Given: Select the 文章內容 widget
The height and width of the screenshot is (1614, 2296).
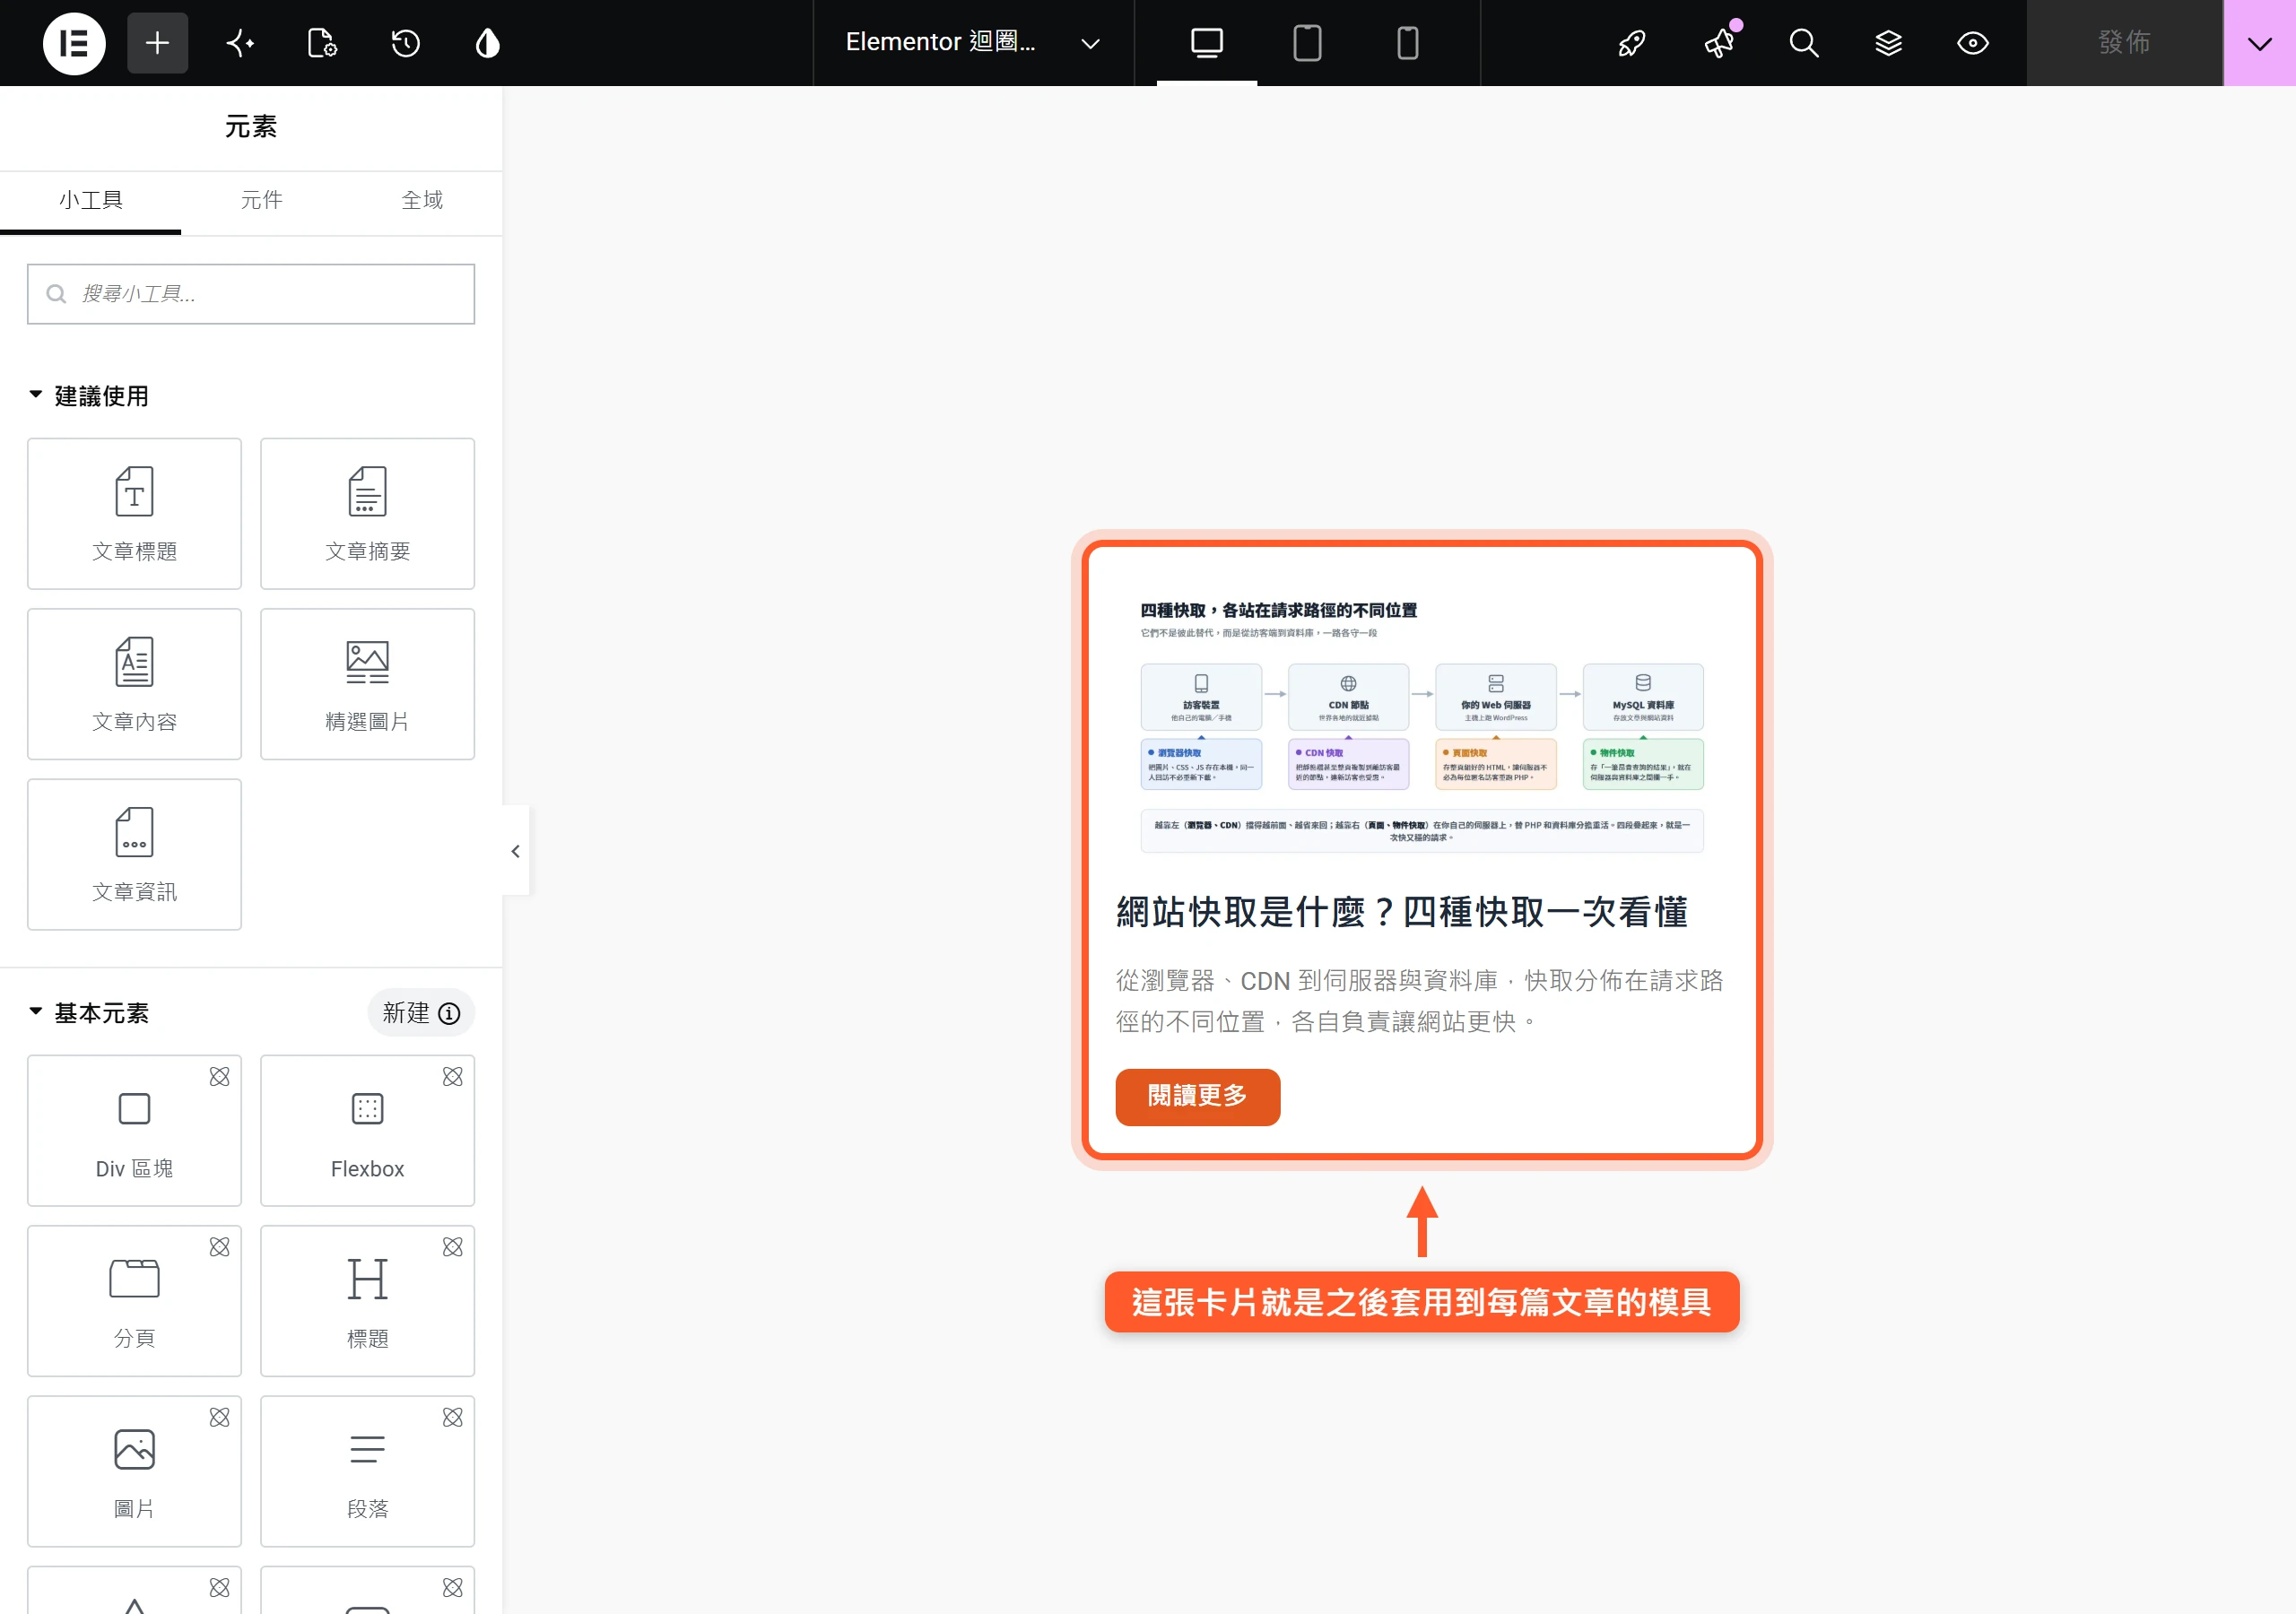Looking at the screenshot, I should (134, 684).
